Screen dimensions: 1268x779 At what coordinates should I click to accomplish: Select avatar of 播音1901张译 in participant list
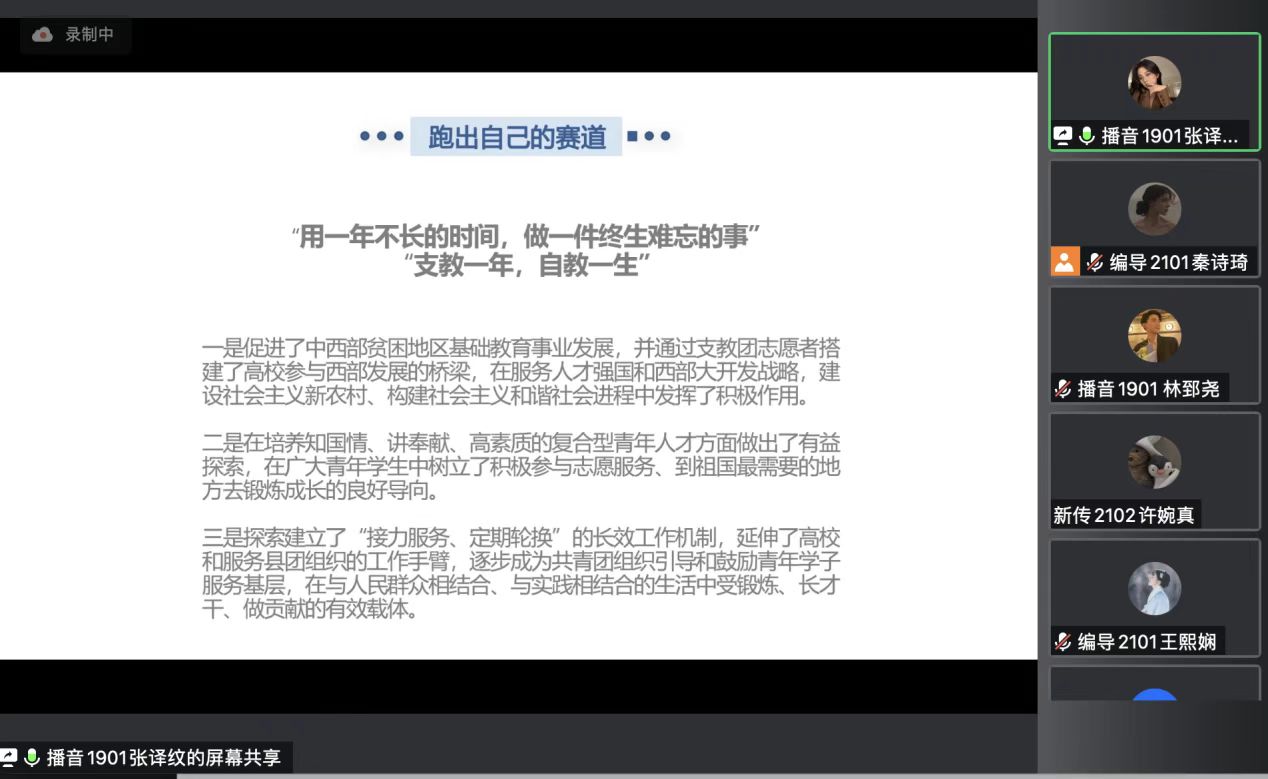tap(1154, 83)
